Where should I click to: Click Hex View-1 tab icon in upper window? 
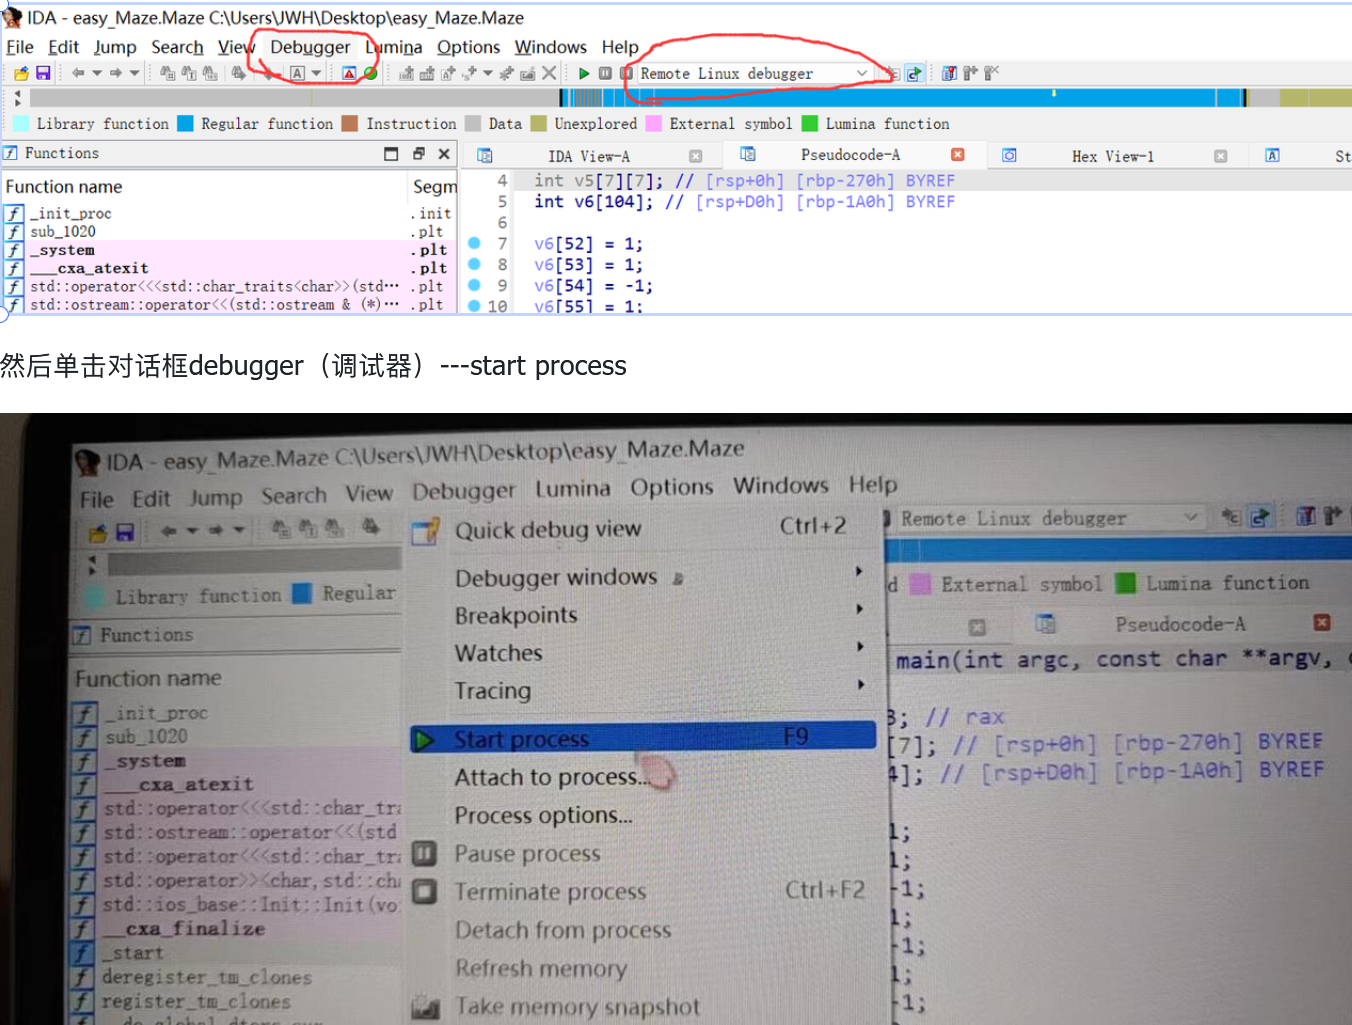1010,156
